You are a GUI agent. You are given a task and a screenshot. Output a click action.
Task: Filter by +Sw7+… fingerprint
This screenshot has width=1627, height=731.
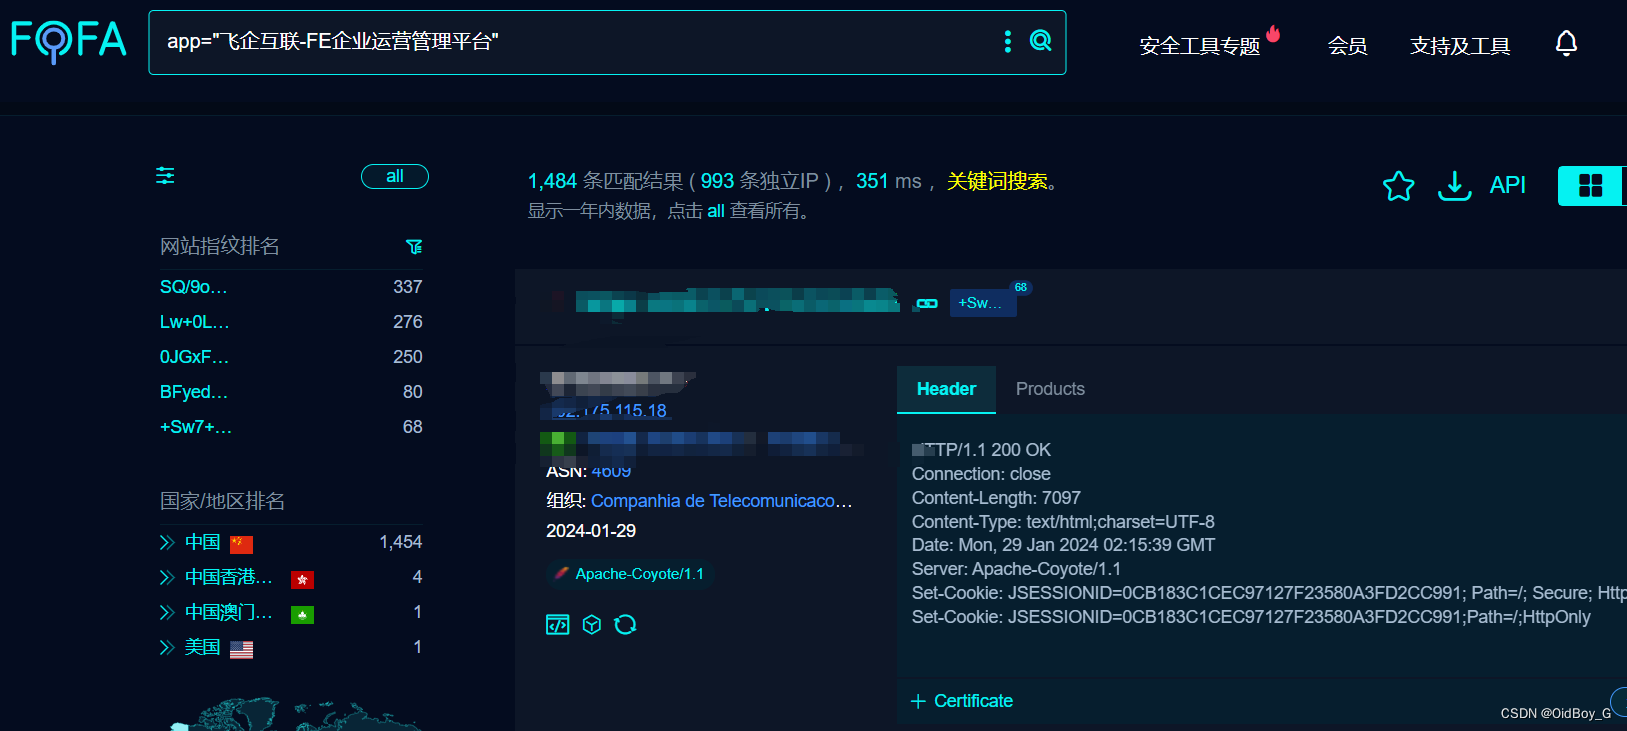tap(196, 427)
